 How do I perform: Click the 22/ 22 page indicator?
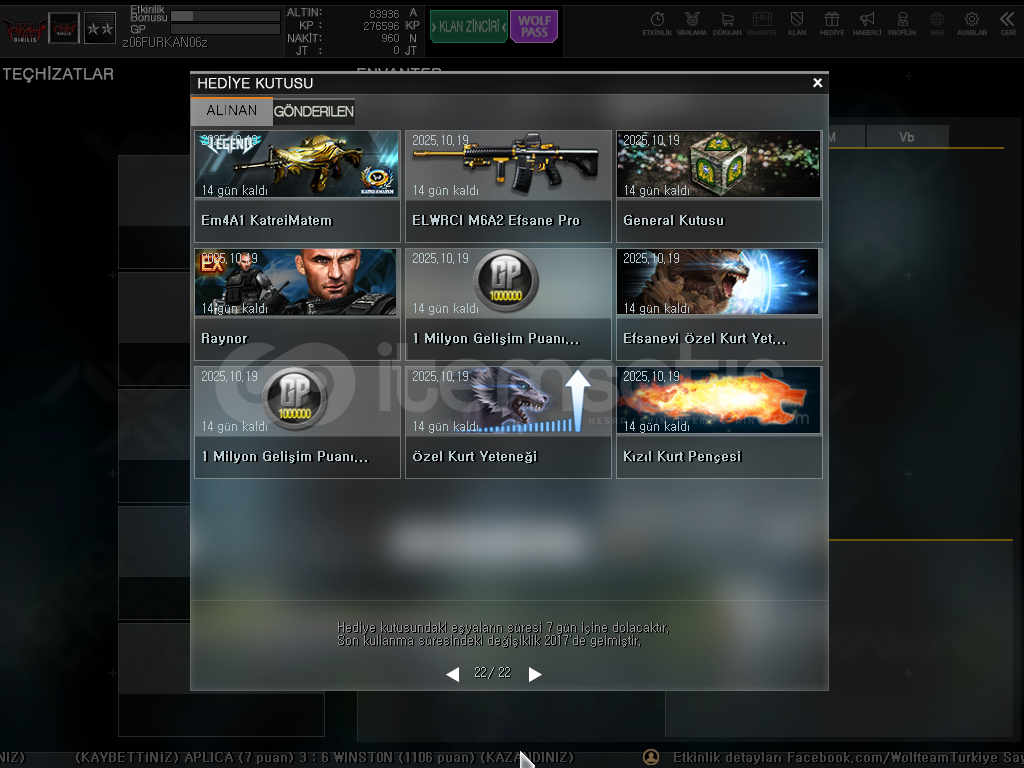[492, 673]
